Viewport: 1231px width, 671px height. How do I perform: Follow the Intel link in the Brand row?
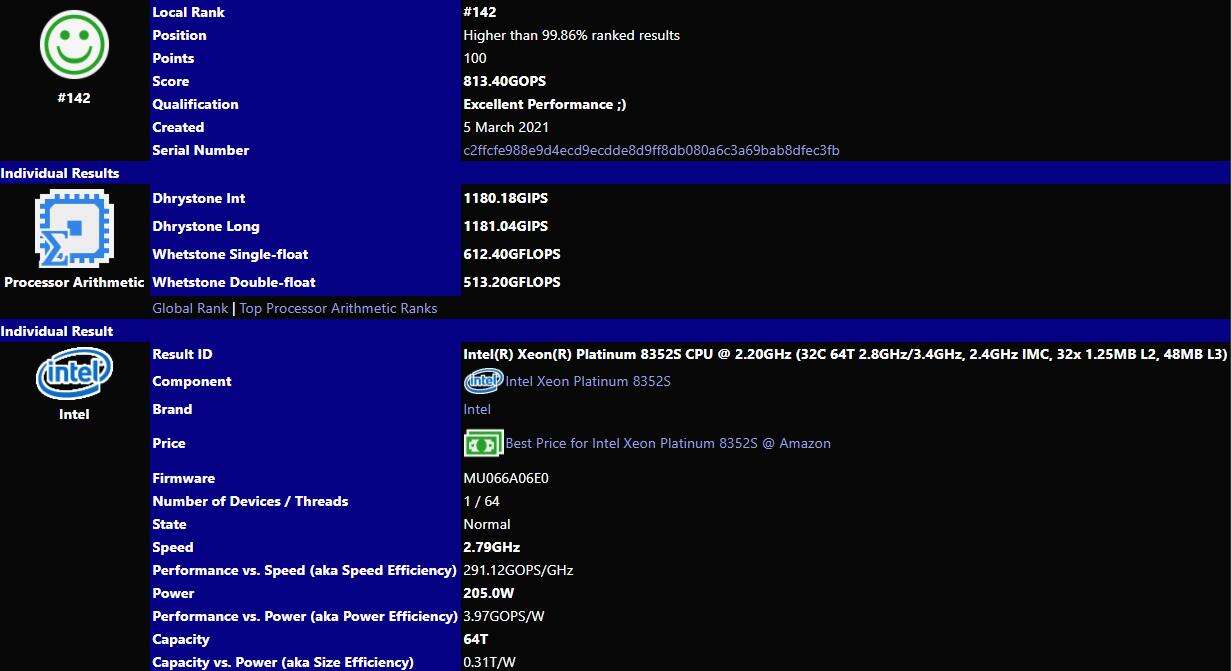click(477, 409)
